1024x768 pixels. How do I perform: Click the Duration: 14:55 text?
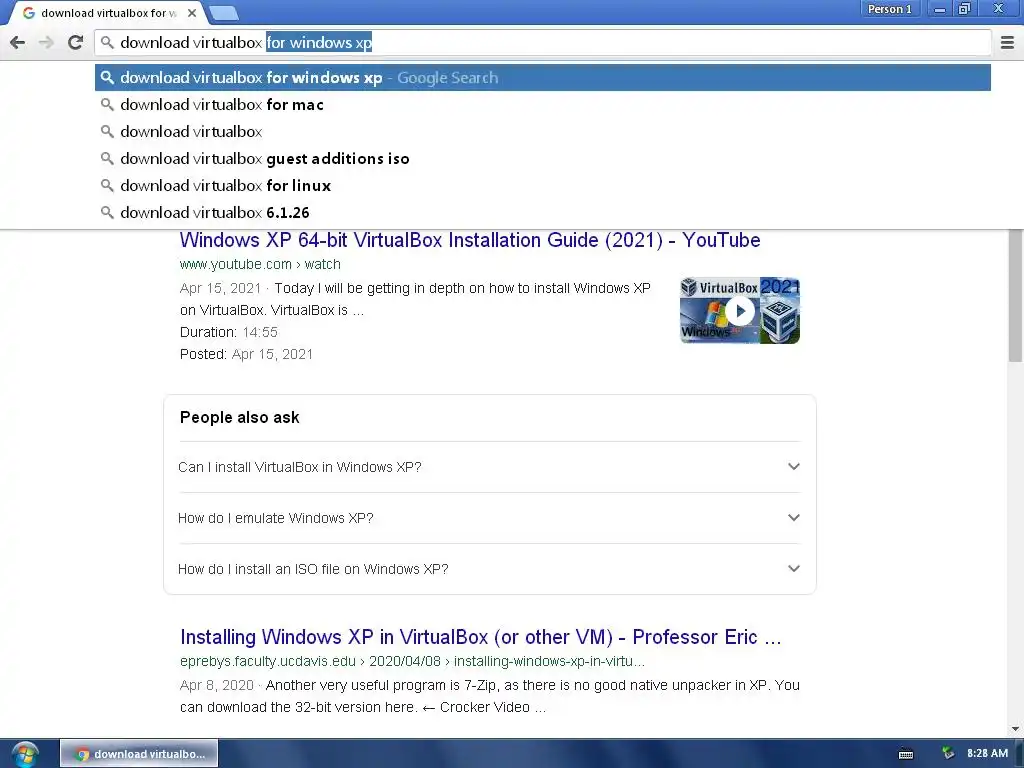click(229, 332)
